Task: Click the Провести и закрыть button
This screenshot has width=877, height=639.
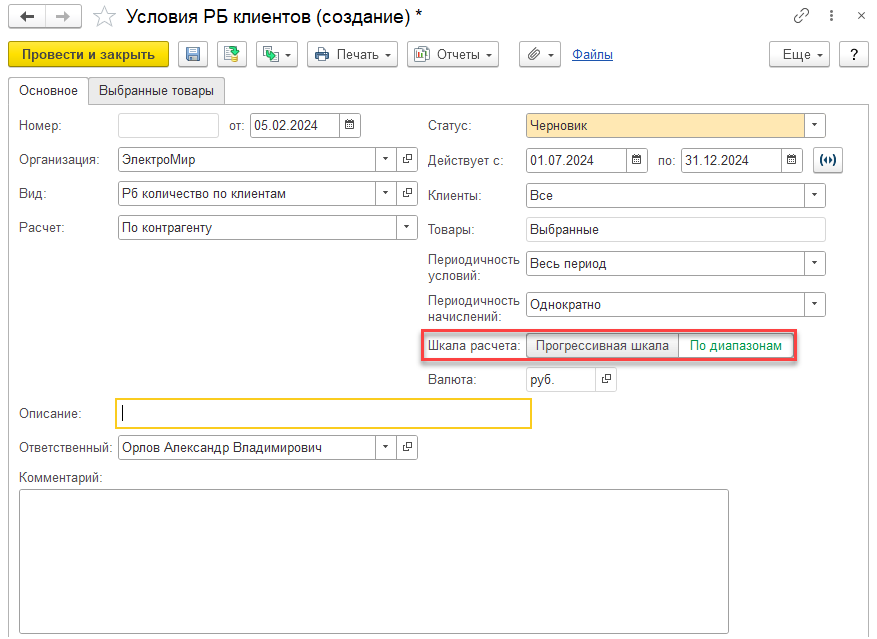Action: click(x=88, y=55)
